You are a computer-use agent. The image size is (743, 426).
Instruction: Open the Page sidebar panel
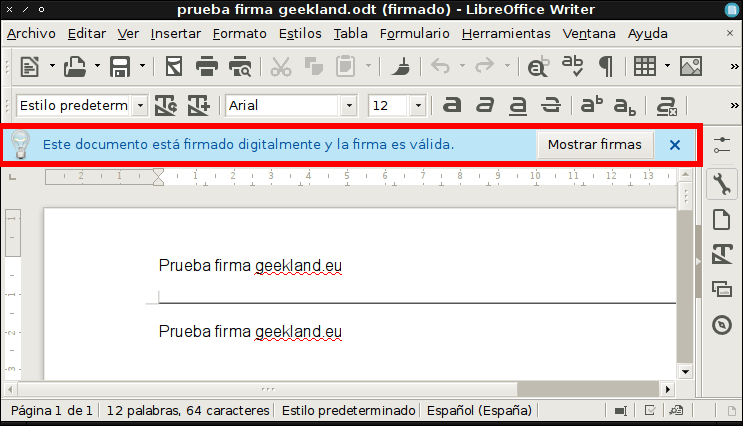pyautogui.click(x=722, y=219)
